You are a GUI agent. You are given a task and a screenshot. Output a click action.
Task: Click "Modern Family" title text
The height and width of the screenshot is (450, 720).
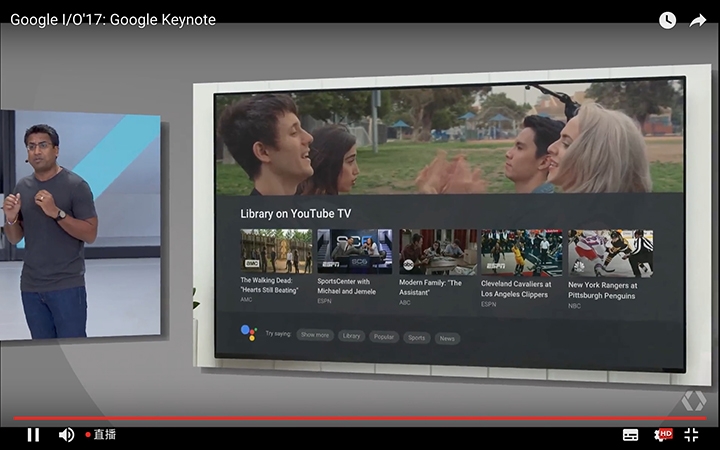(430, 287)
